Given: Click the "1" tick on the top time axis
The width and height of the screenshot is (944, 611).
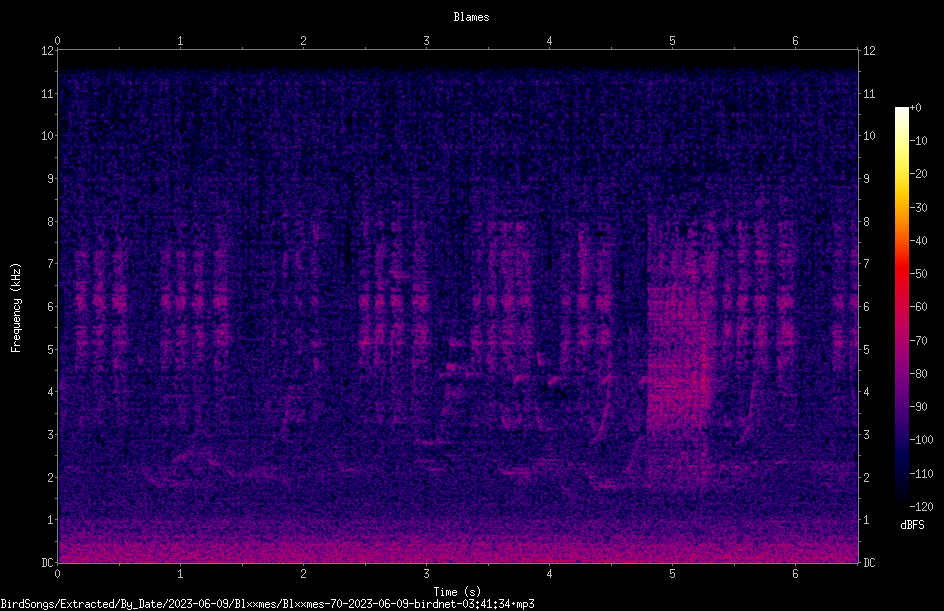Looking at the screenshot, I should click(180, 41).
